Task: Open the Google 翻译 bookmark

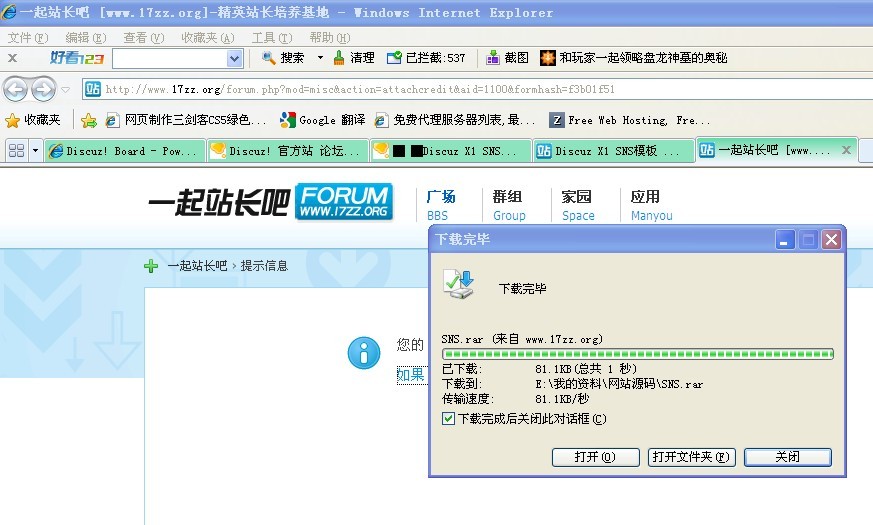Action: pos(323,120)
